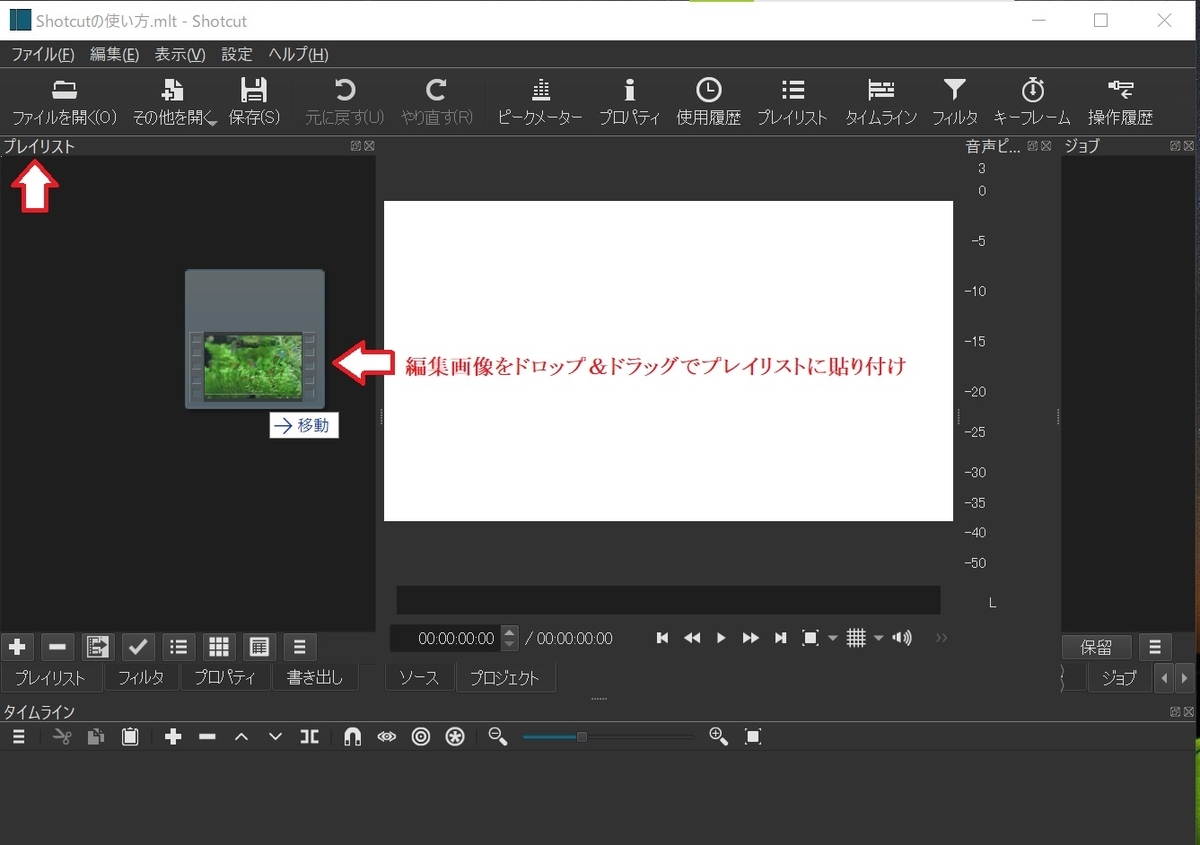Image resolution: width=1200 pixels, height=845 pixels.
Task: Click the timecode stepper arrows
Action: 510,638
